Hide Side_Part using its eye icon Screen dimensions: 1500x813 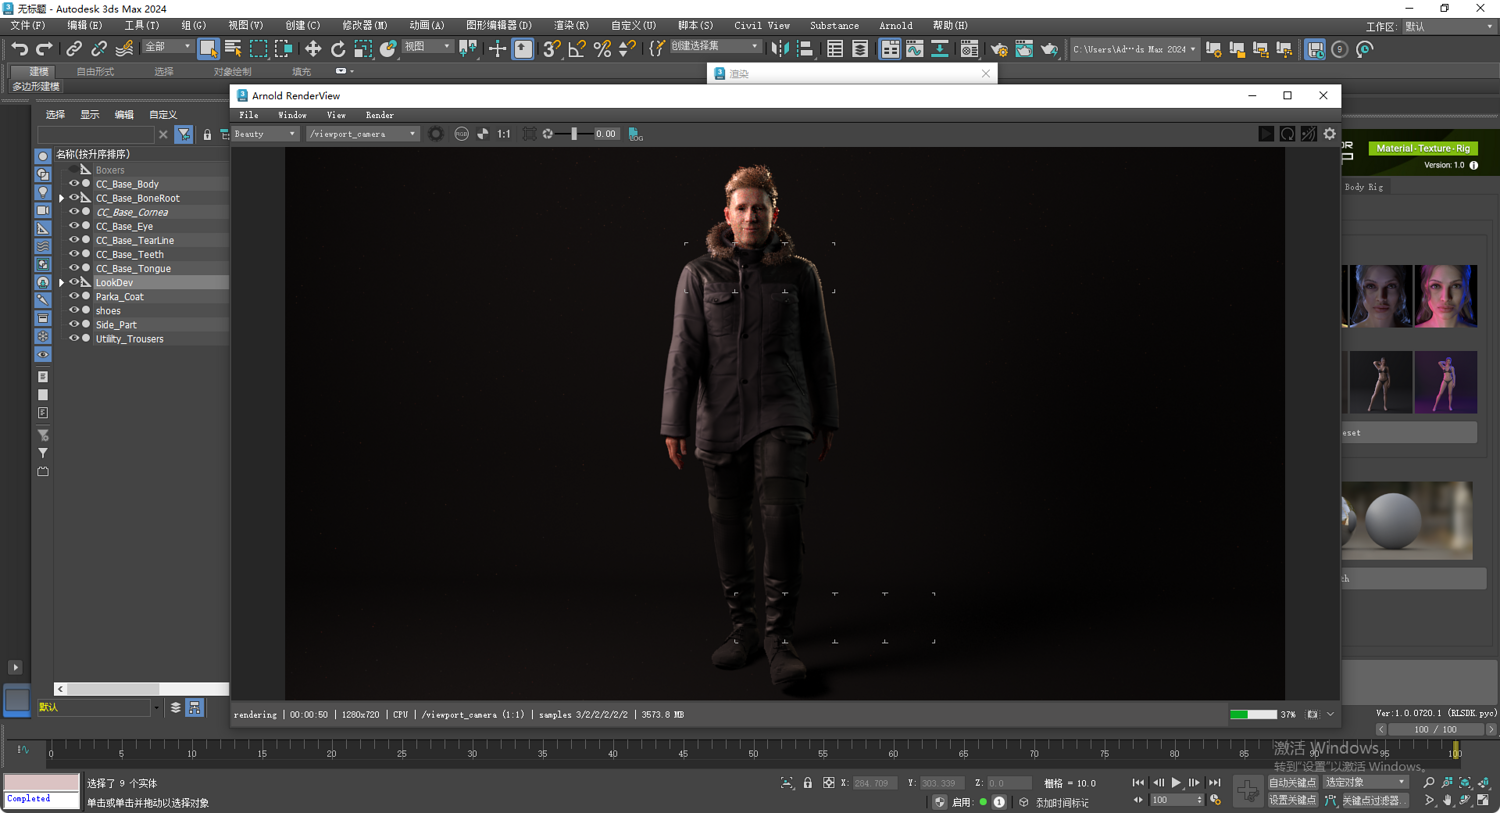click(74, 324)
